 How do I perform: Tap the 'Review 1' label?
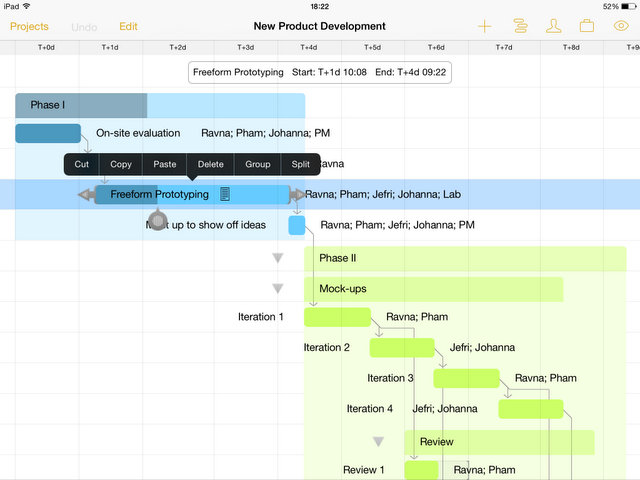click(364, 470)
